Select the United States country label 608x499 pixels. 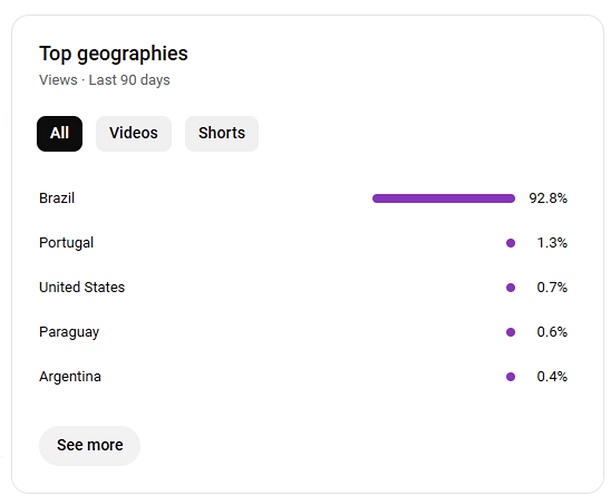(82, 288)
